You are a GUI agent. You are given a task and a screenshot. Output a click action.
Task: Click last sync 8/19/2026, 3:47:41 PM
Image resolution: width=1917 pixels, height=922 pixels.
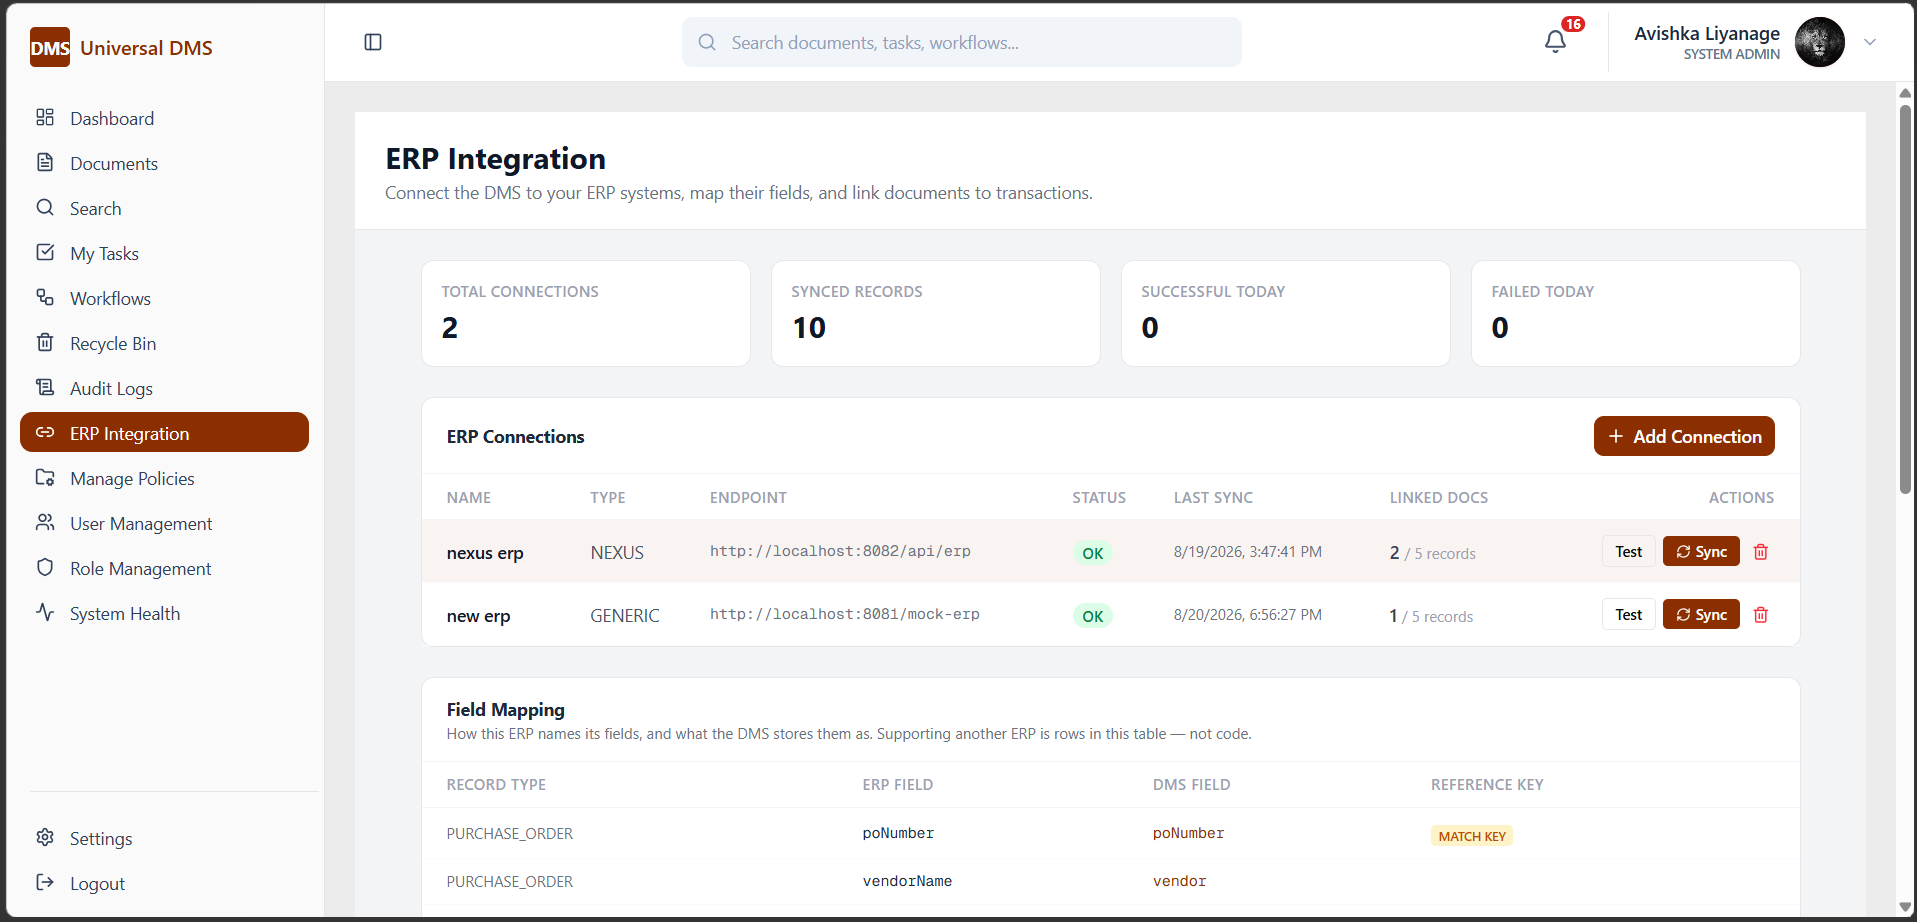pyautogui.click(x=1248, y=552)
